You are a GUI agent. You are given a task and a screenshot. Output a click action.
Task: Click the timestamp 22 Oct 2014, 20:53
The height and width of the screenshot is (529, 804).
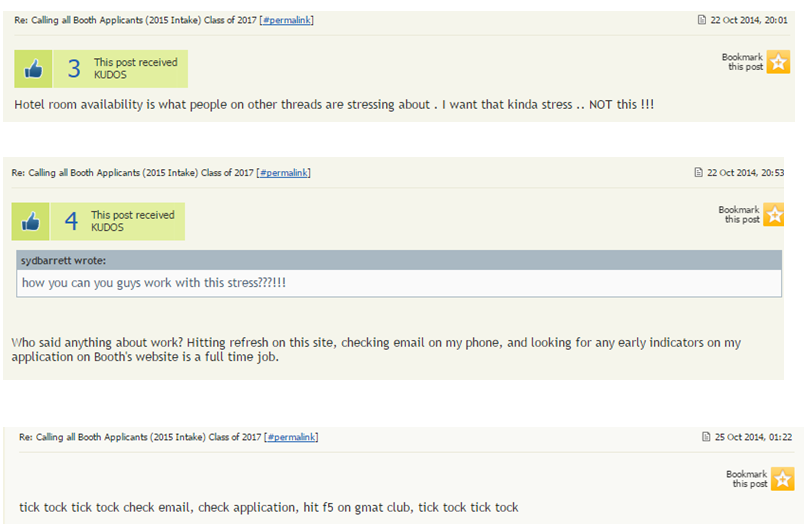tap(745, 172)
